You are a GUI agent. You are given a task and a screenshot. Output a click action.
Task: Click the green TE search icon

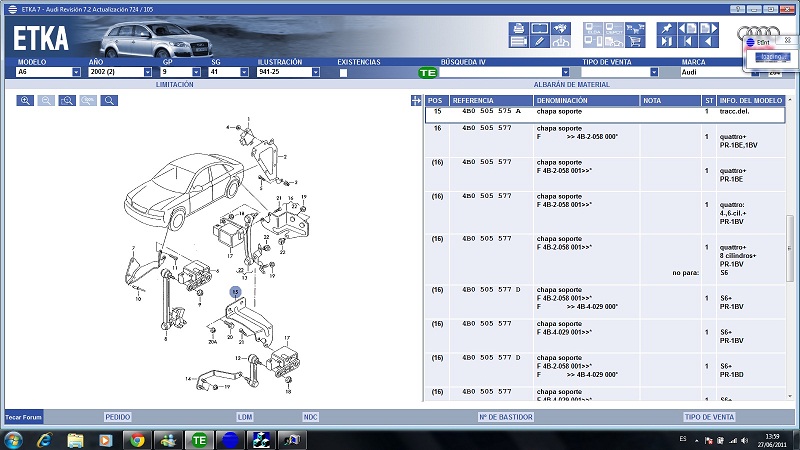click(427, 73)
